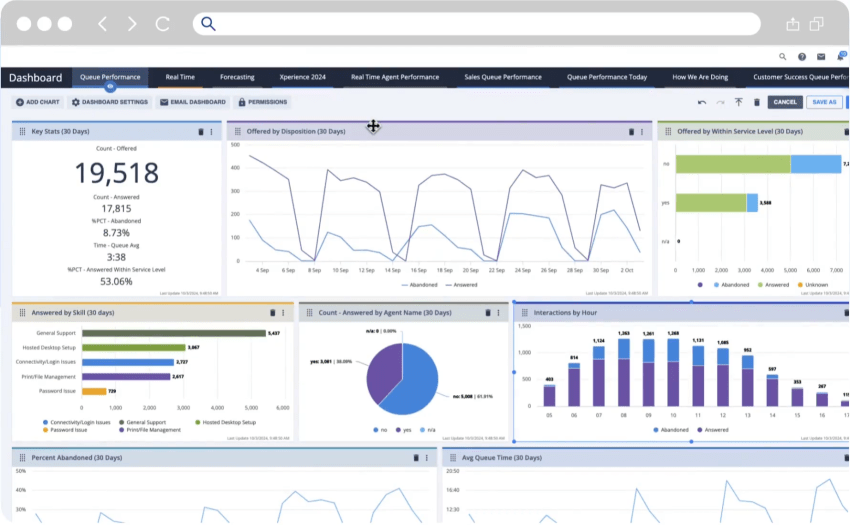850x525 pixels.
Task: Click the drag handle on Answered by Skill panel
Action: pyautogui.click(x=21, y=313)
